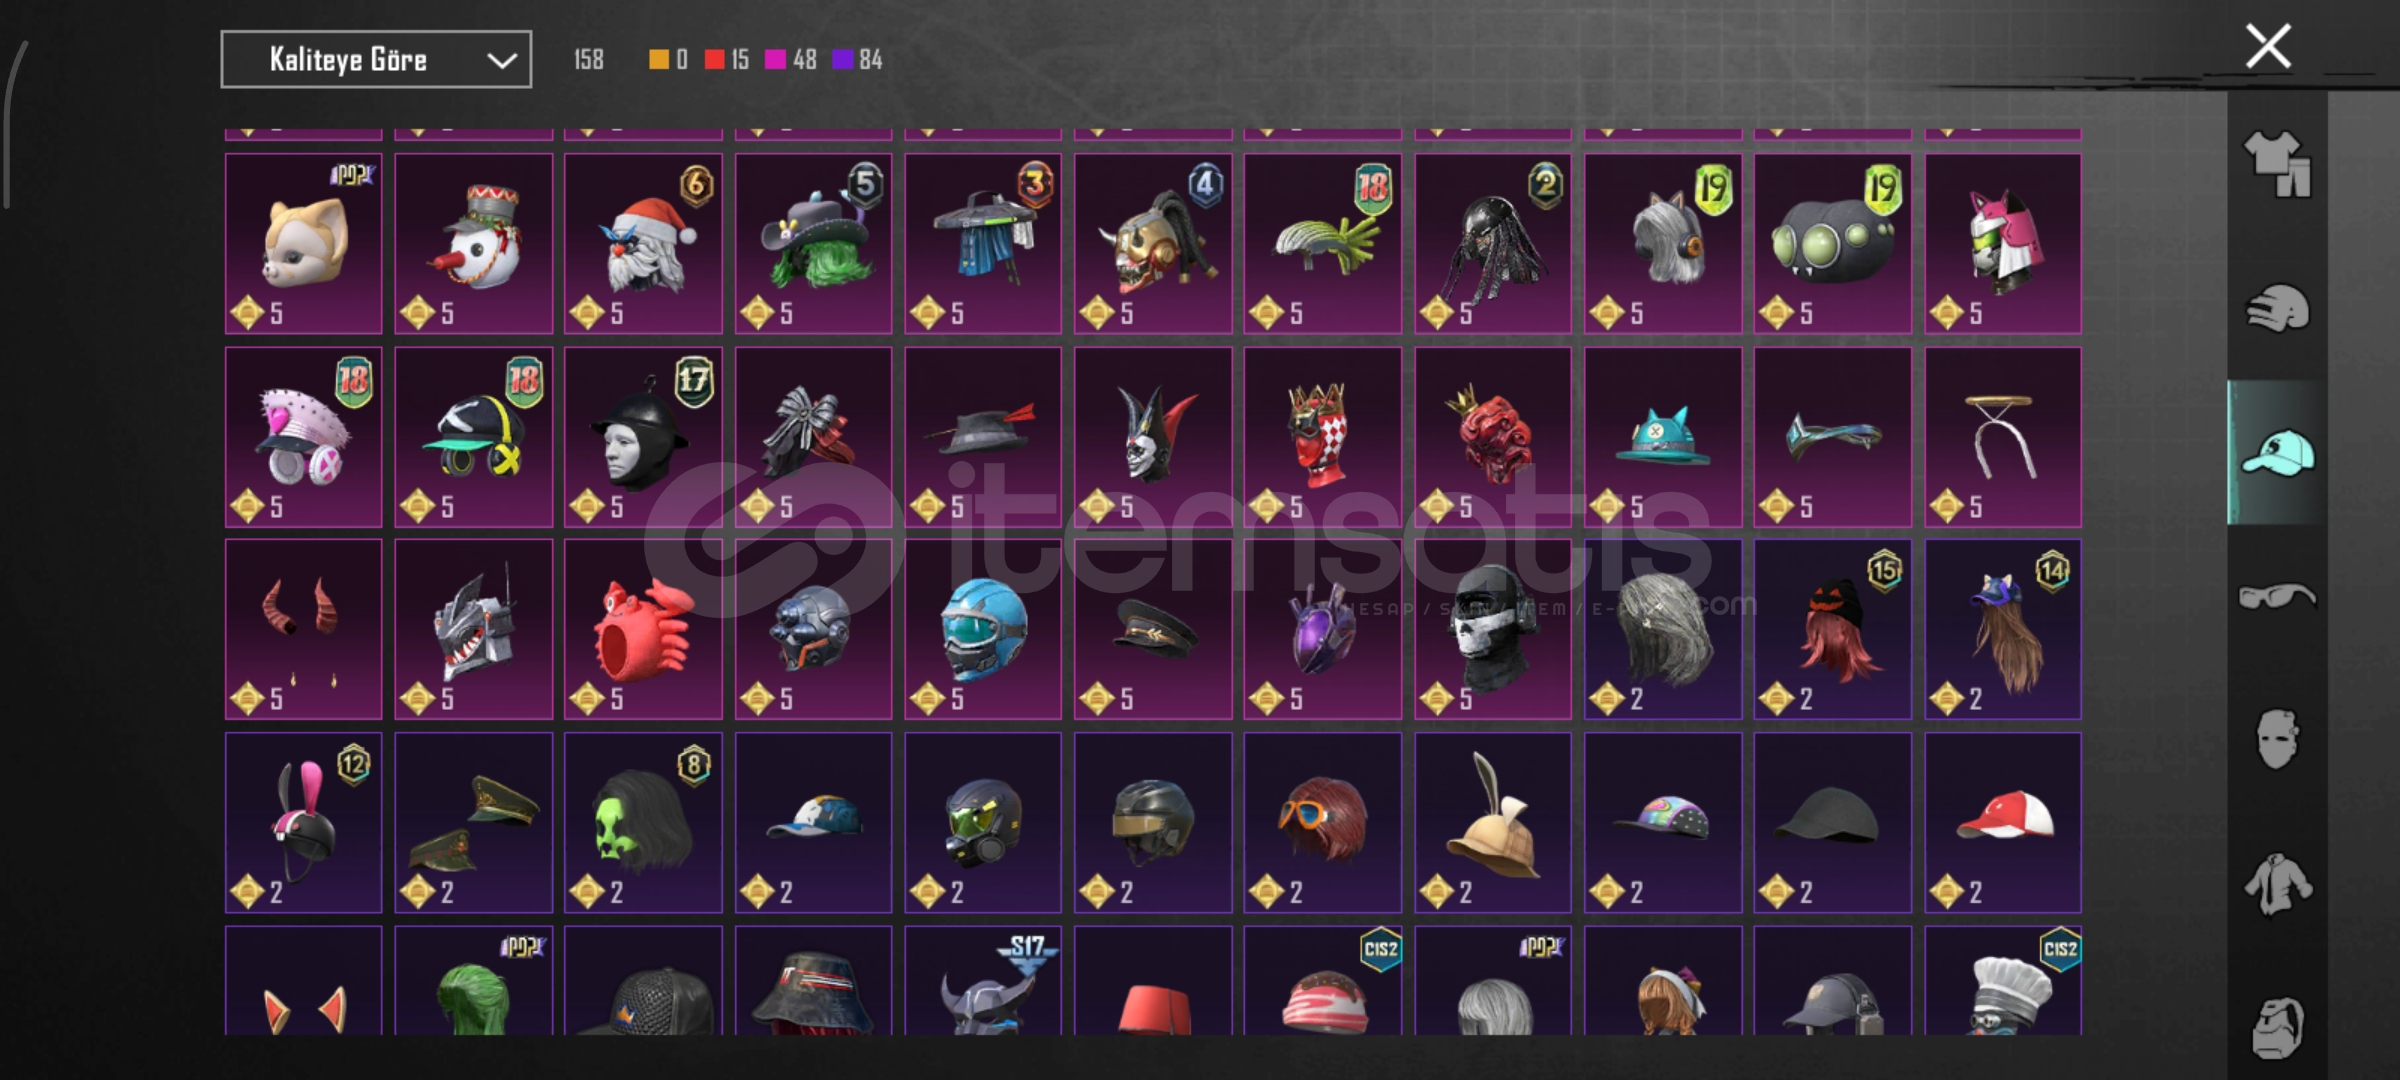Filter by purple quality swatch showing 84
The image size is (2400, 1080).
click(x=857, y=60)
